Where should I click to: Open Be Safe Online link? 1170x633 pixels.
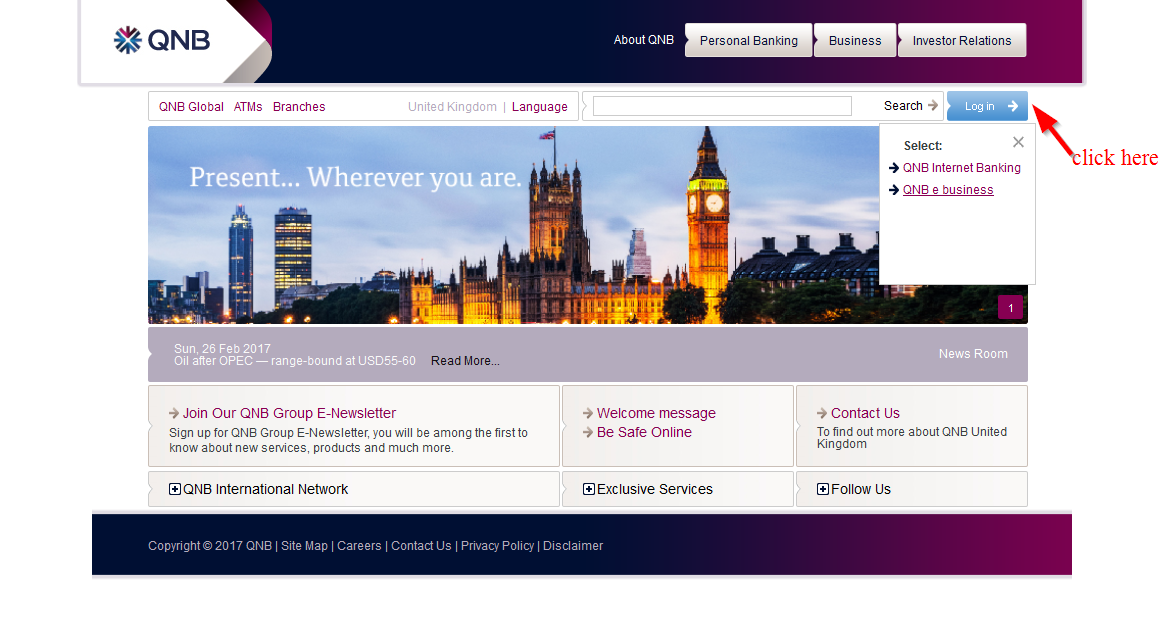(644, 432)
